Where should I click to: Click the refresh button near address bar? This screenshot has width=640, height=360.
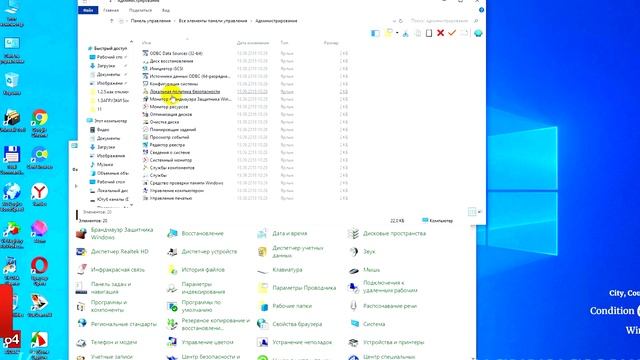(401, 21)
